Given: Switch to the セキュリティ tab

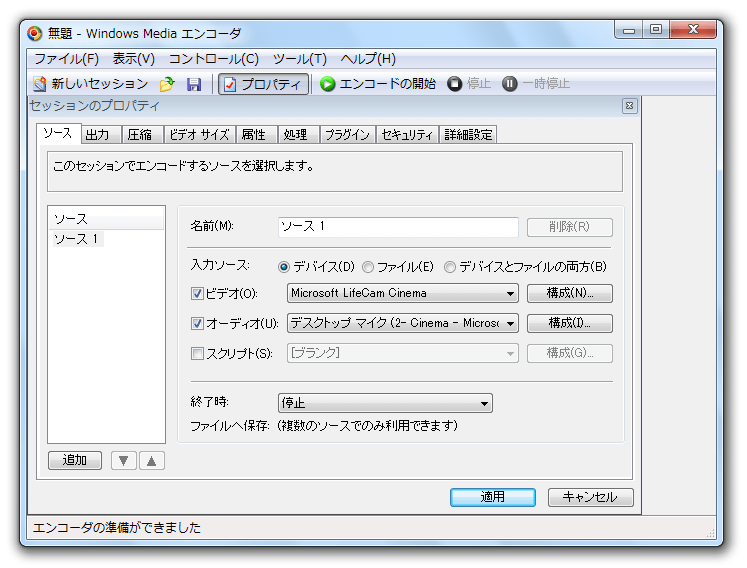Looking at the screenshot, I should click(x=407, y=135).
